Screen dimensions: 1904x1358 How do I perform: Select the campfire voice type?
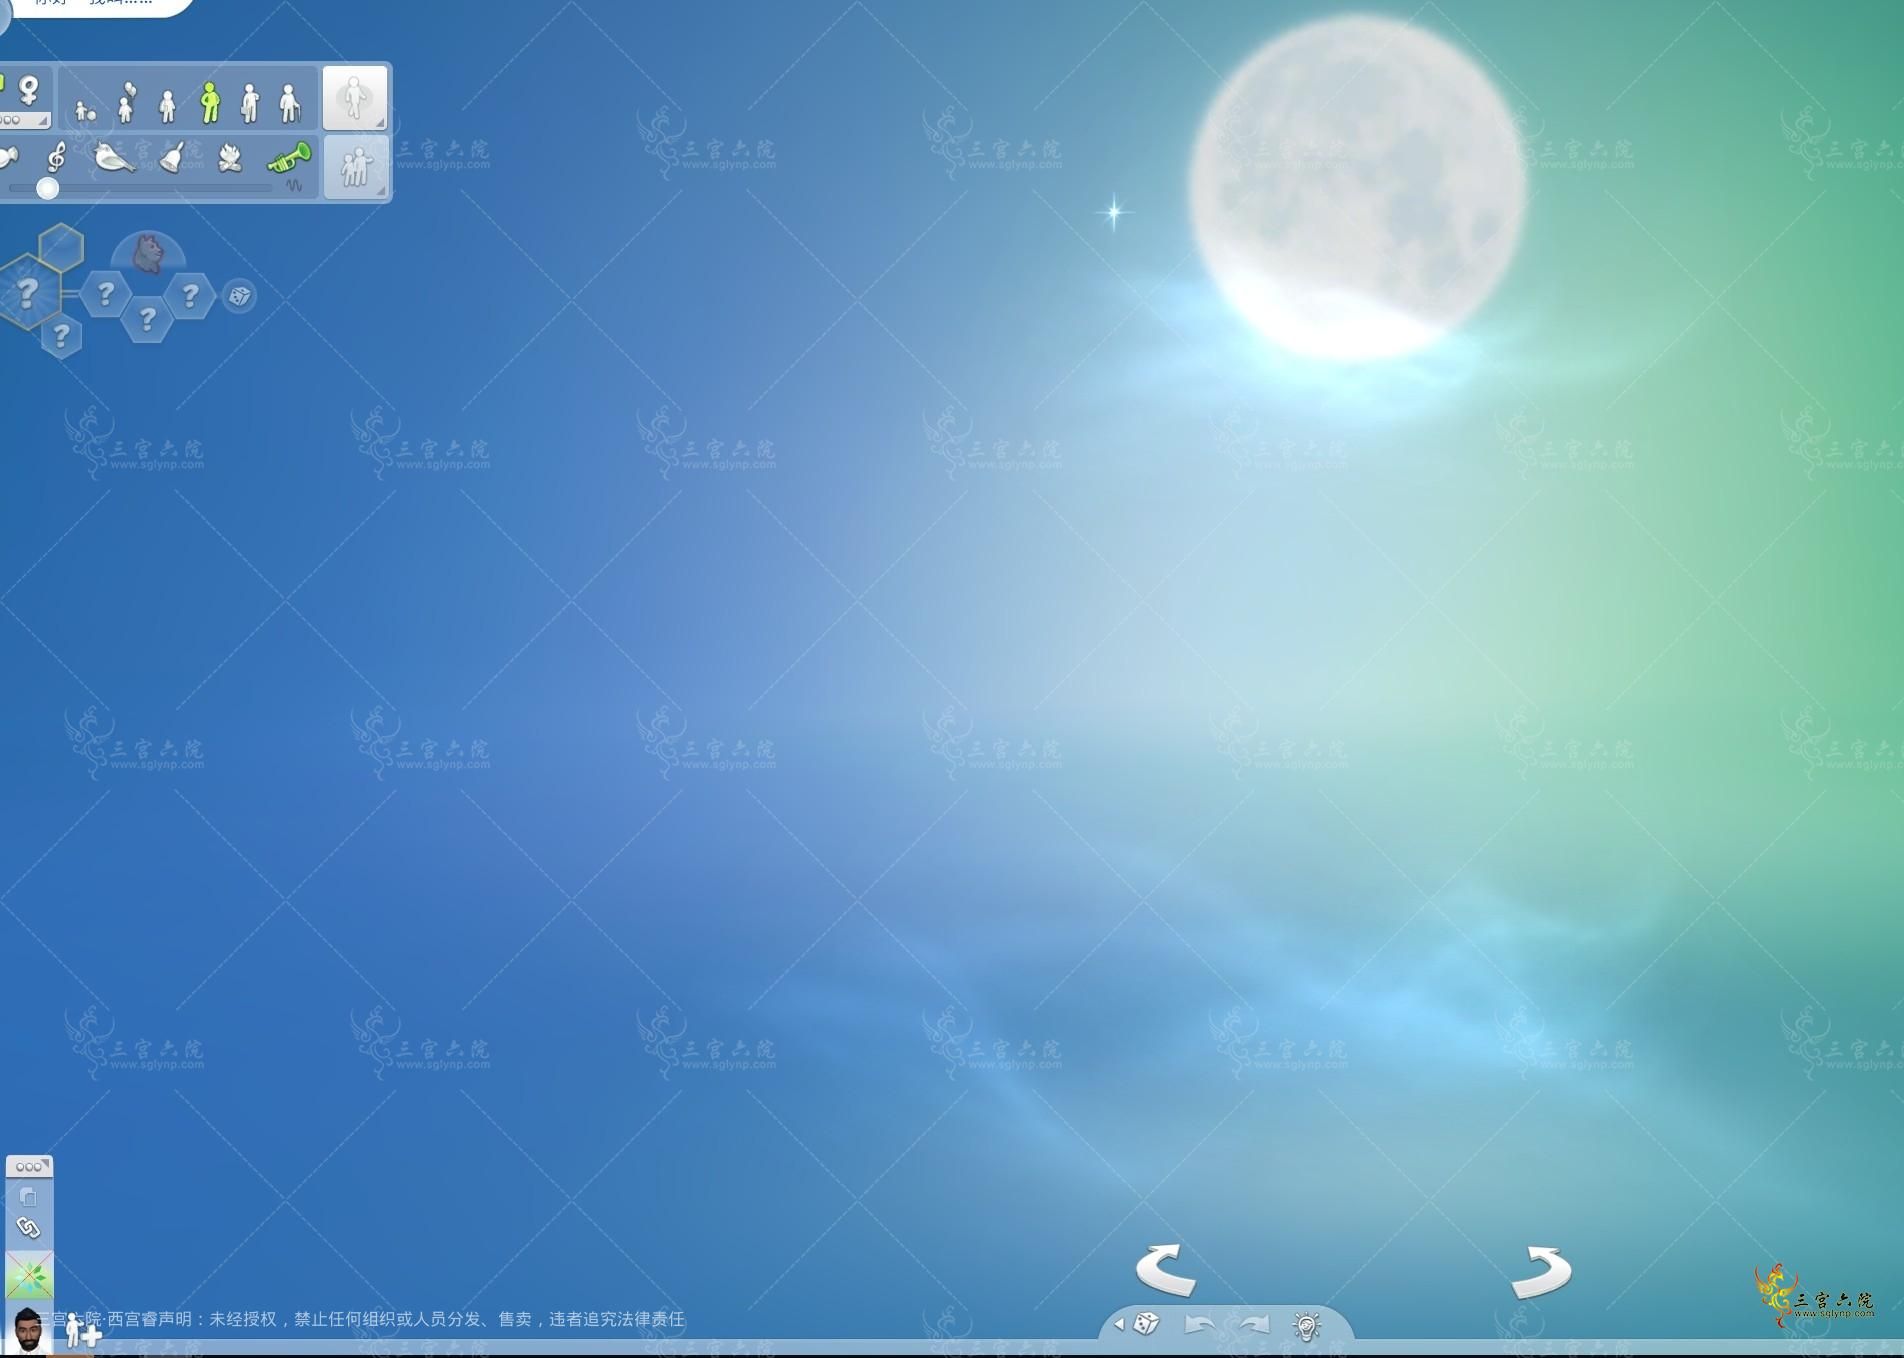[x=230, y=158]
